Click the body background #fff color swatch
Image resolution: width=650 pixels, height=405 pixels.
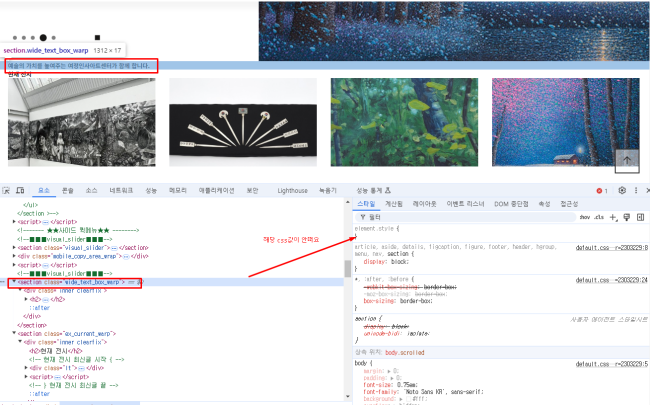[409, 399]
